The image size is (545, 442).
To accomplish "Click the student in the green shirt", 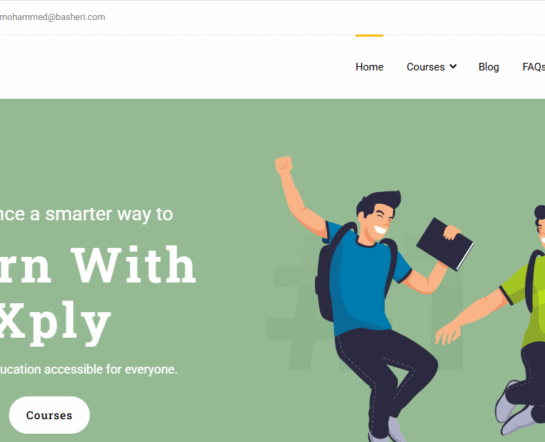I will [x=518, y=320].
